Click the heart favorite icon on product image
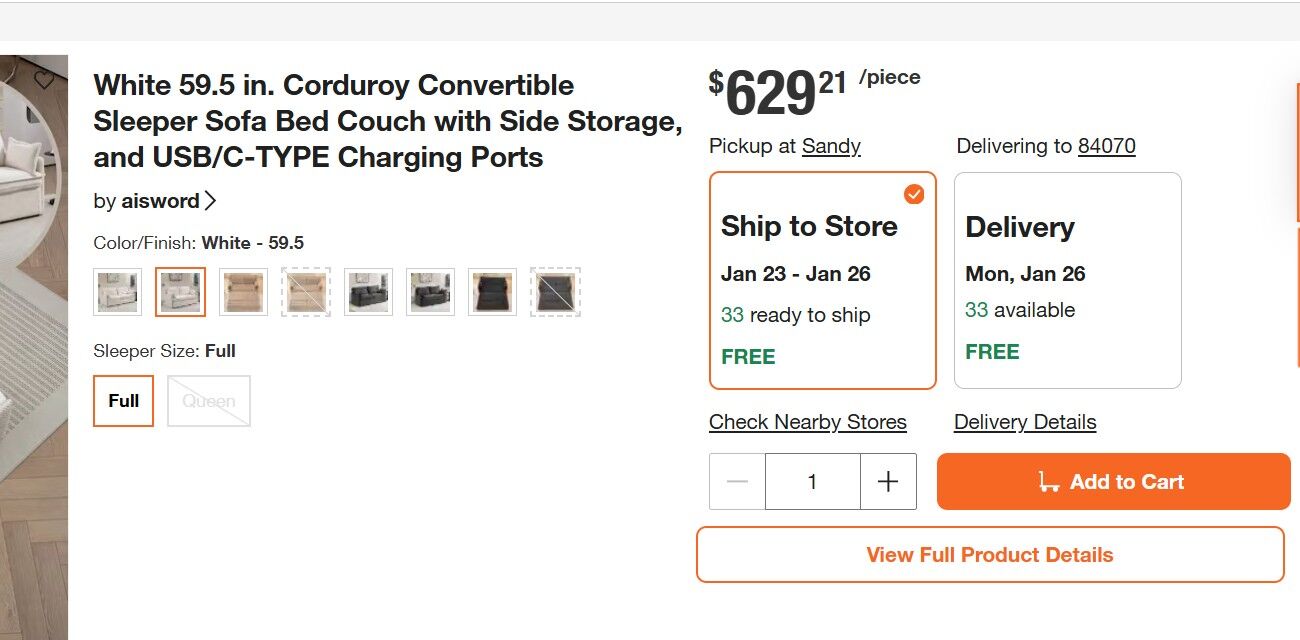The image size is (1300, 640). coord(44,79)
